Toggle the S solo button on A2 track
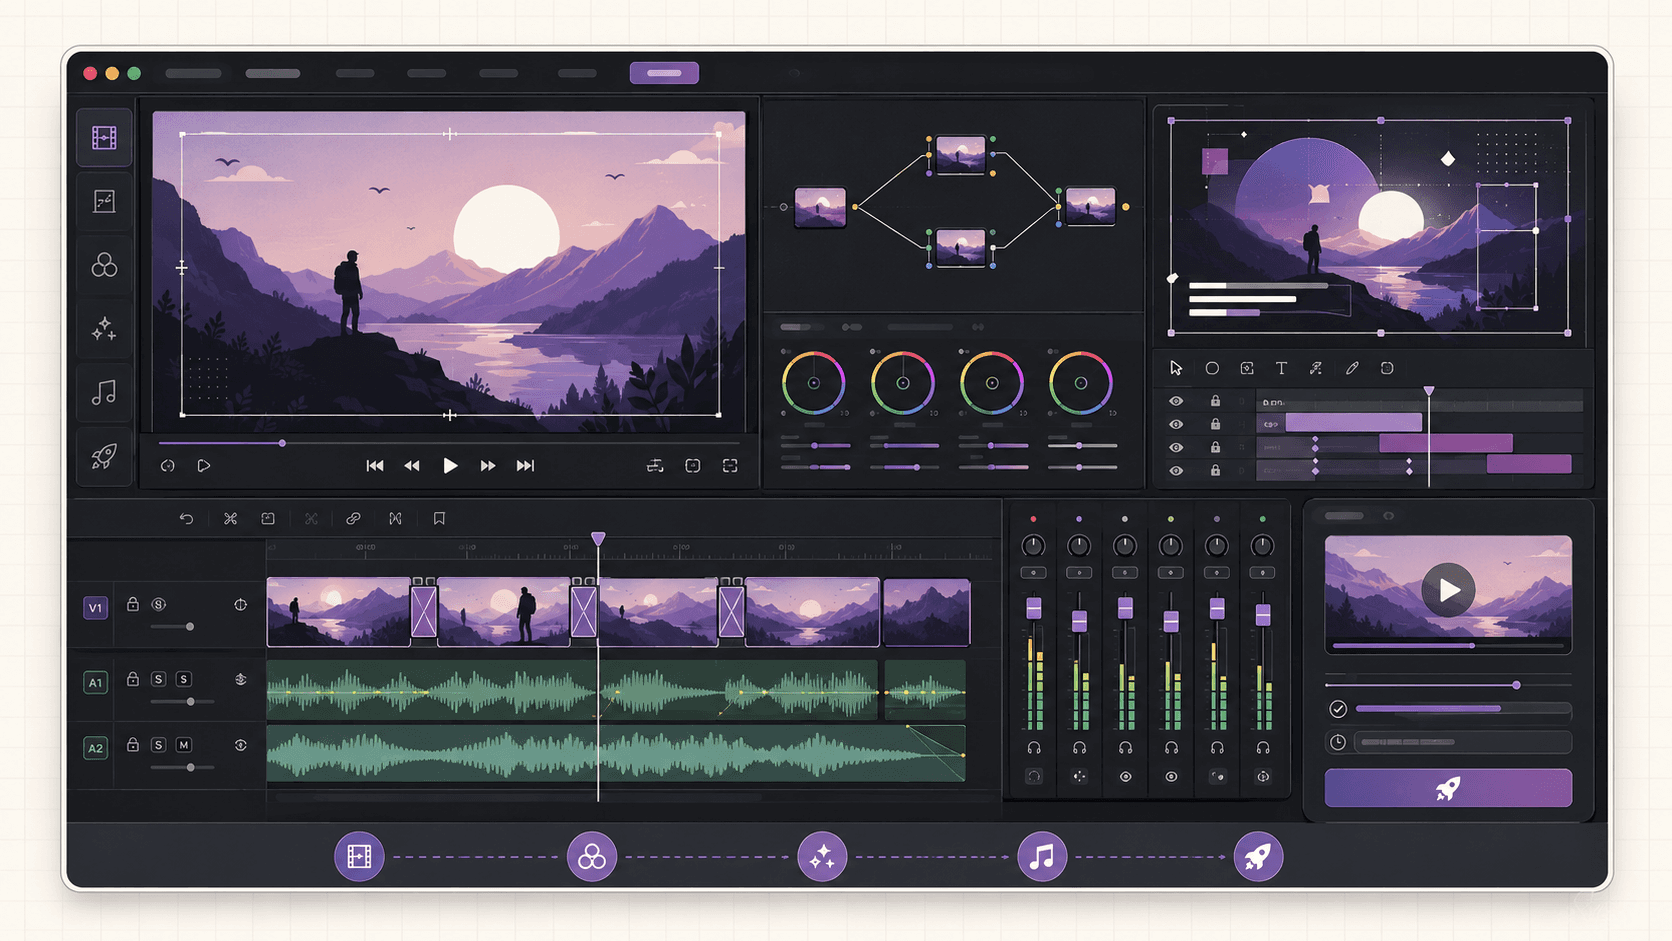Screen dimensions: 1672x941 158,745
